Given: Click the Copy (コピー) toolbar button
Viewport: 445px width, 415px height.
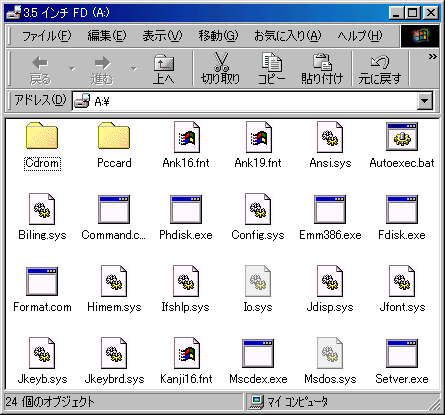Looking at the screenshot, I should coord(272,69).
